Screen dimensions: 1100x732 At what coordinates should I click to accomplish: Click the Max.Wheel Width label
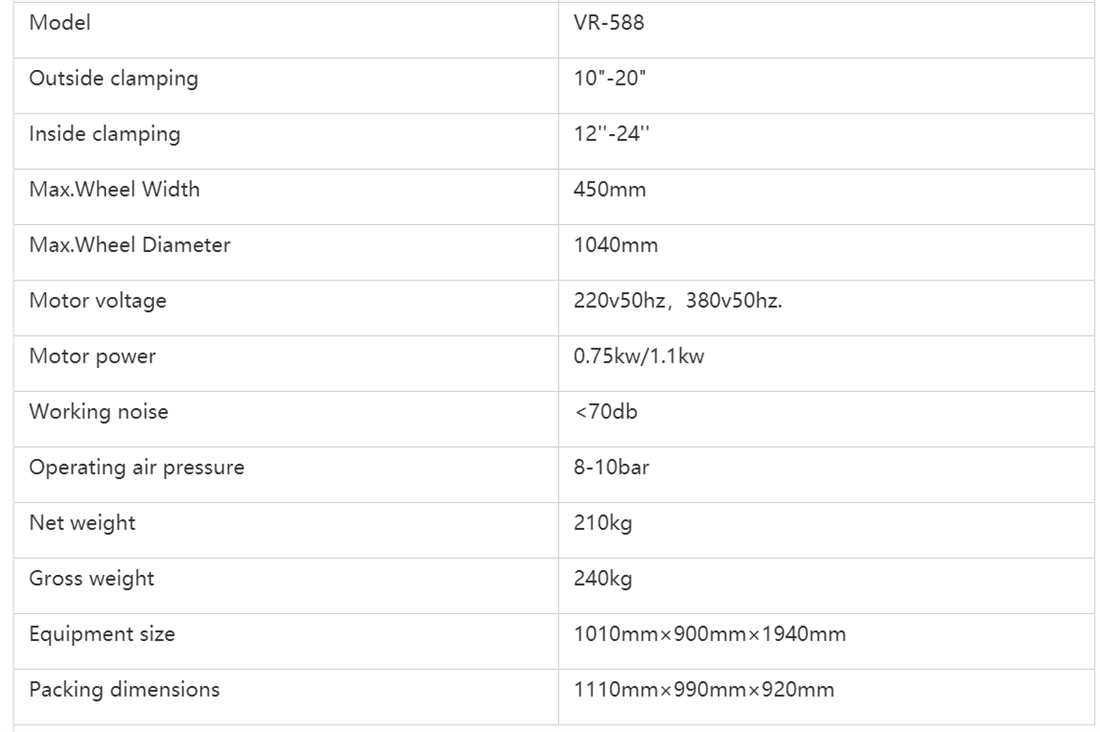point(114,189)
